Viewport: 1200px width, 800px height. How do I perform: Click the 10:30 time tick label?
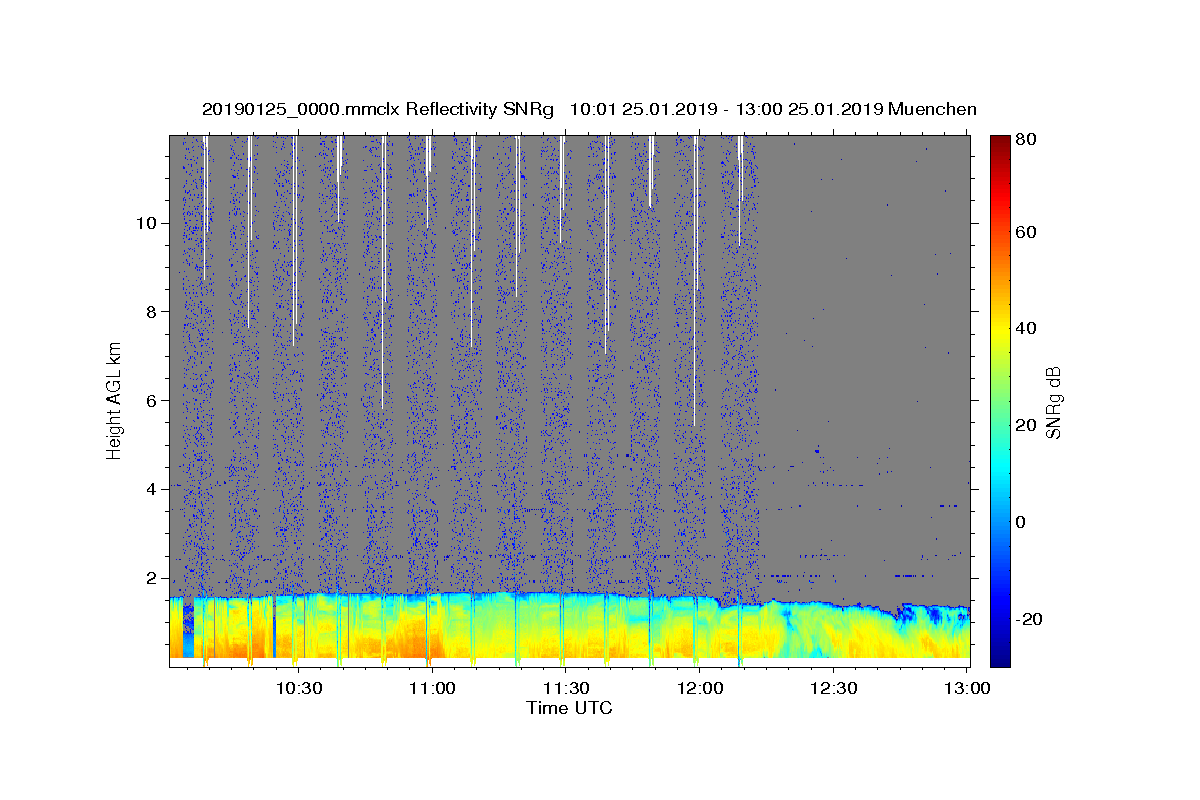tap(299, 688)
